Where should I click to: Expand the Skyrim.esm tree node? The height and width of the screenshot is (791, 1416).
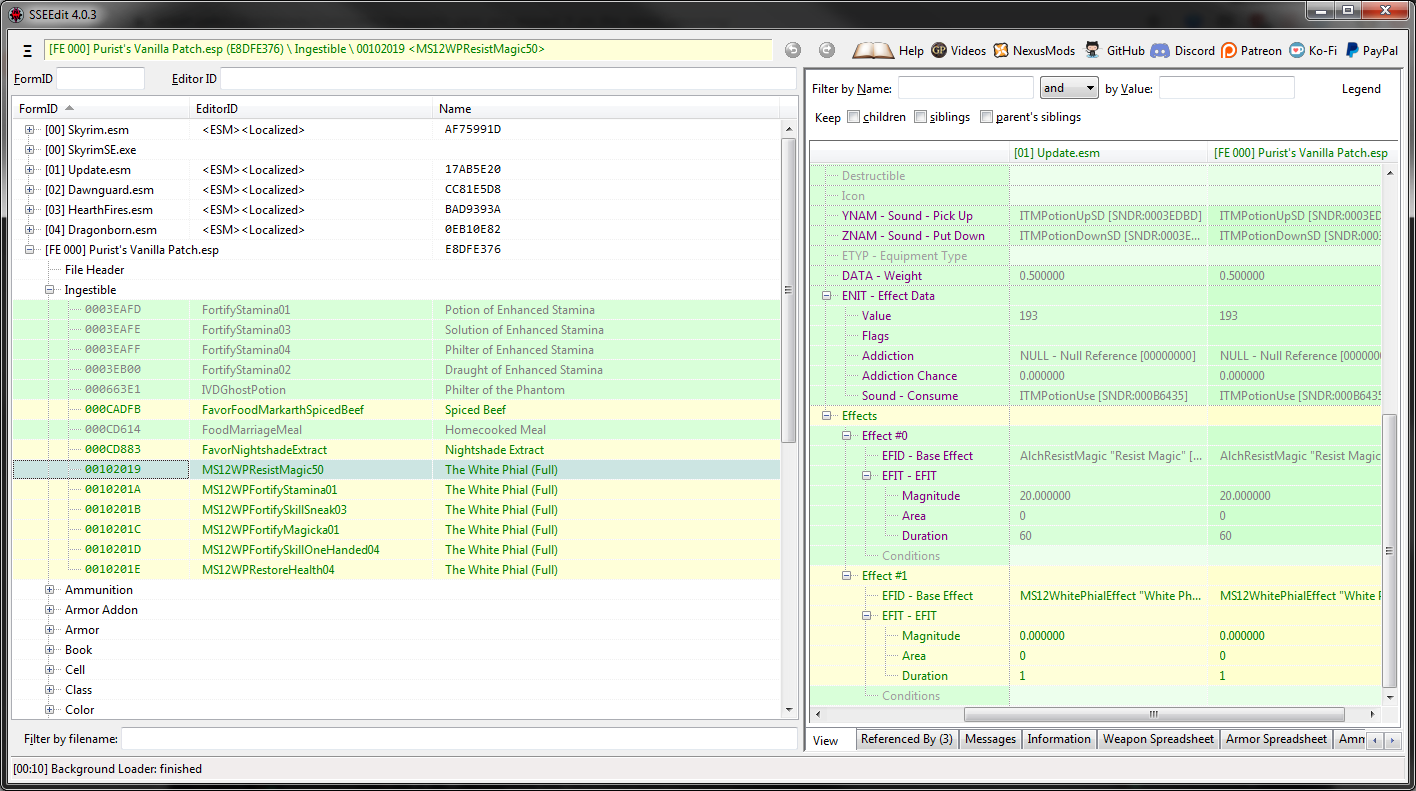pyautogui.click(x=30, y=130)
